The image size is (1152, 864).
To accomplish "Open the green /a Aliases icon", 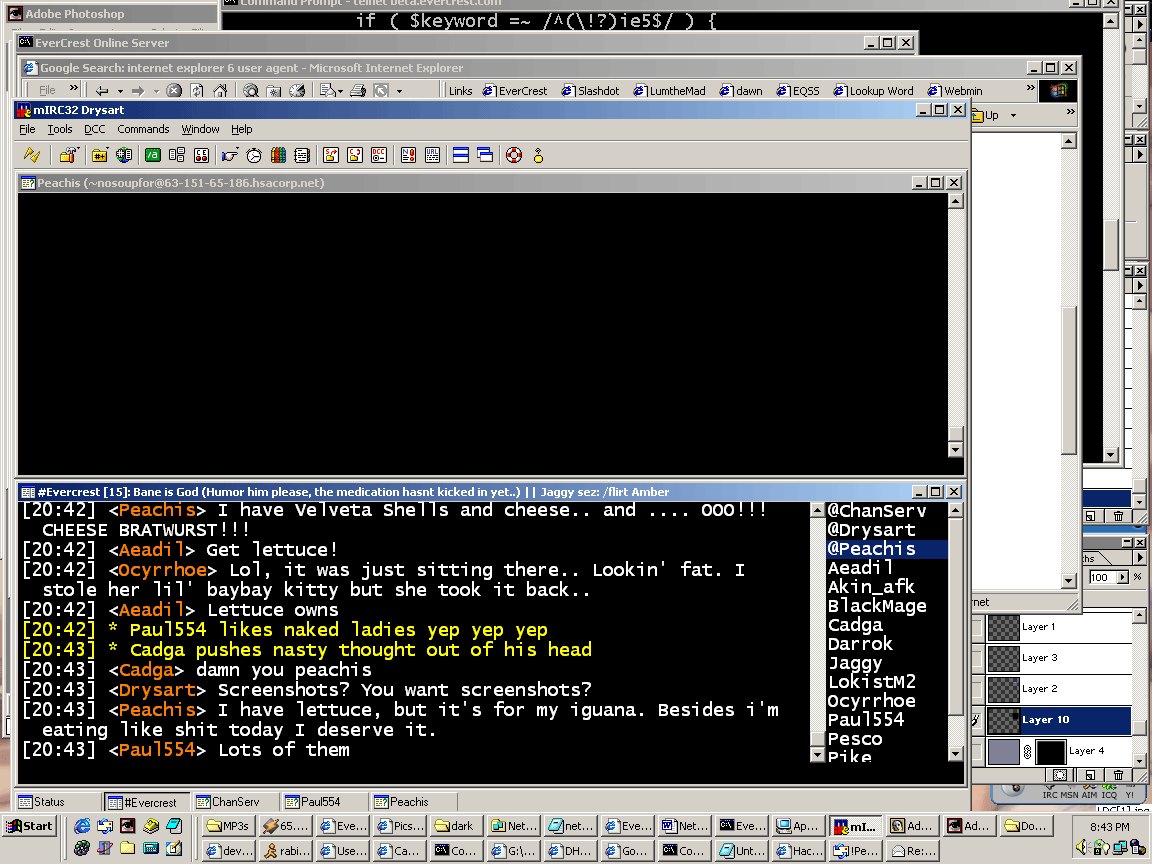I will tap(153, 155).
